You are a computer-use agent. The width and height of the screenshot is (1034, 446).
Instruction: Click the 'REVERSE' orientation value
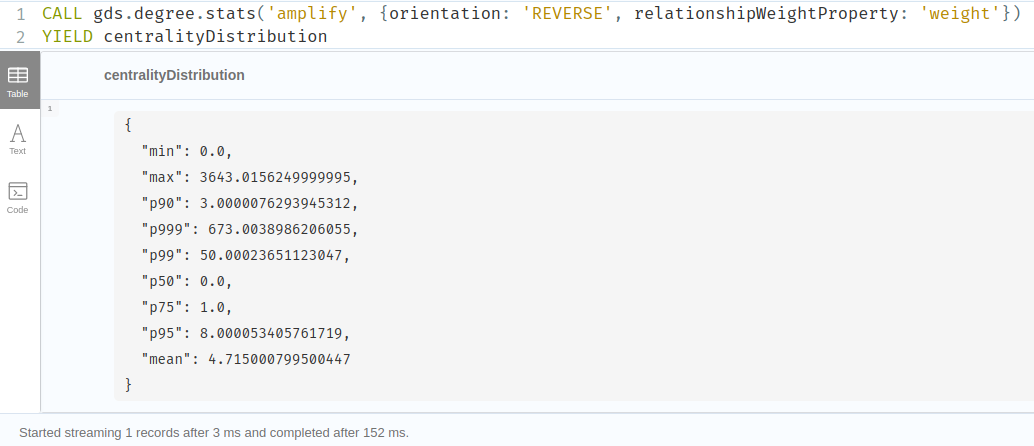coord(567,13)
